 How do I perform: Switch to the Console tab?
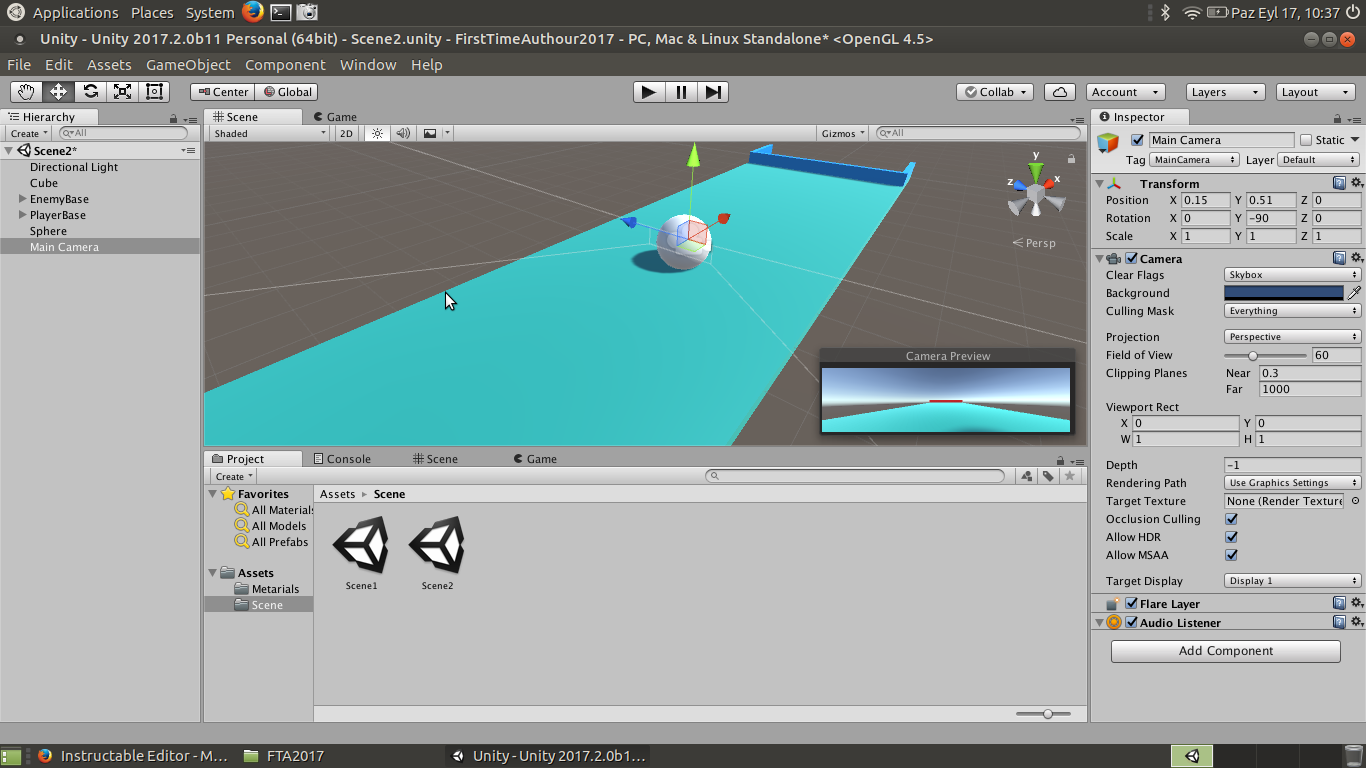click(342, 459)
